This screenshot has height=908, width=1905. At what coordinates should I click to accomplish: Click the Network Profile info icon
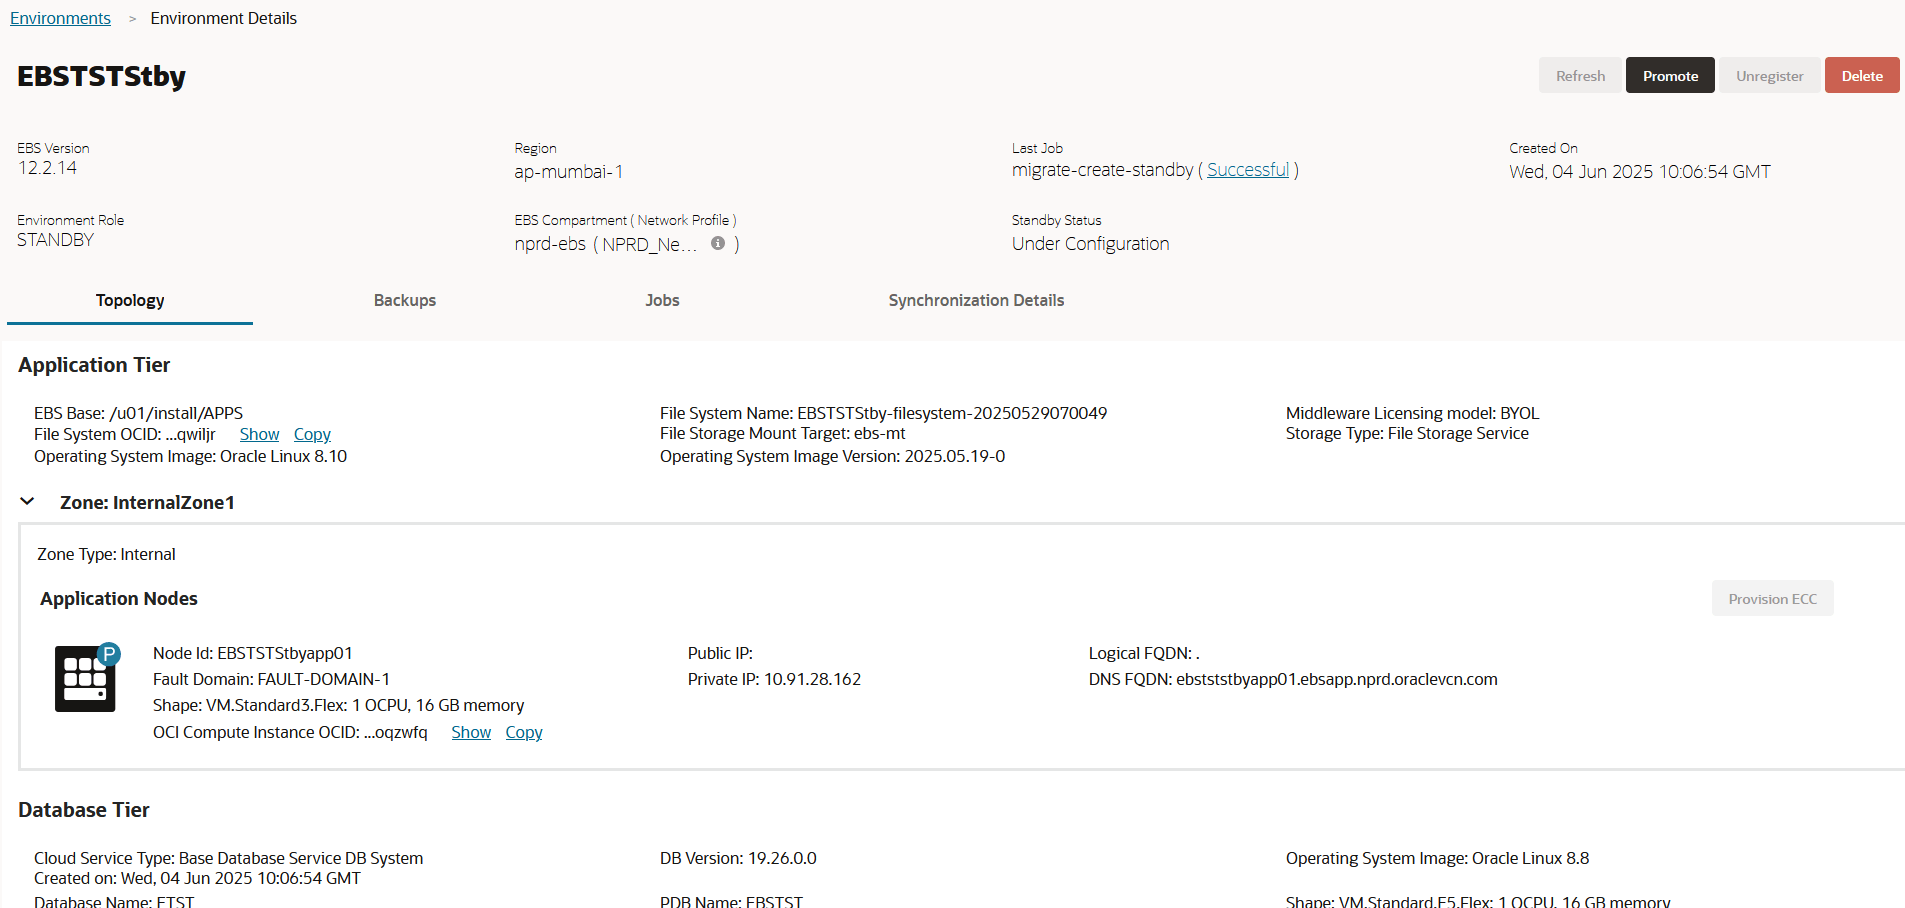point(718,243)
